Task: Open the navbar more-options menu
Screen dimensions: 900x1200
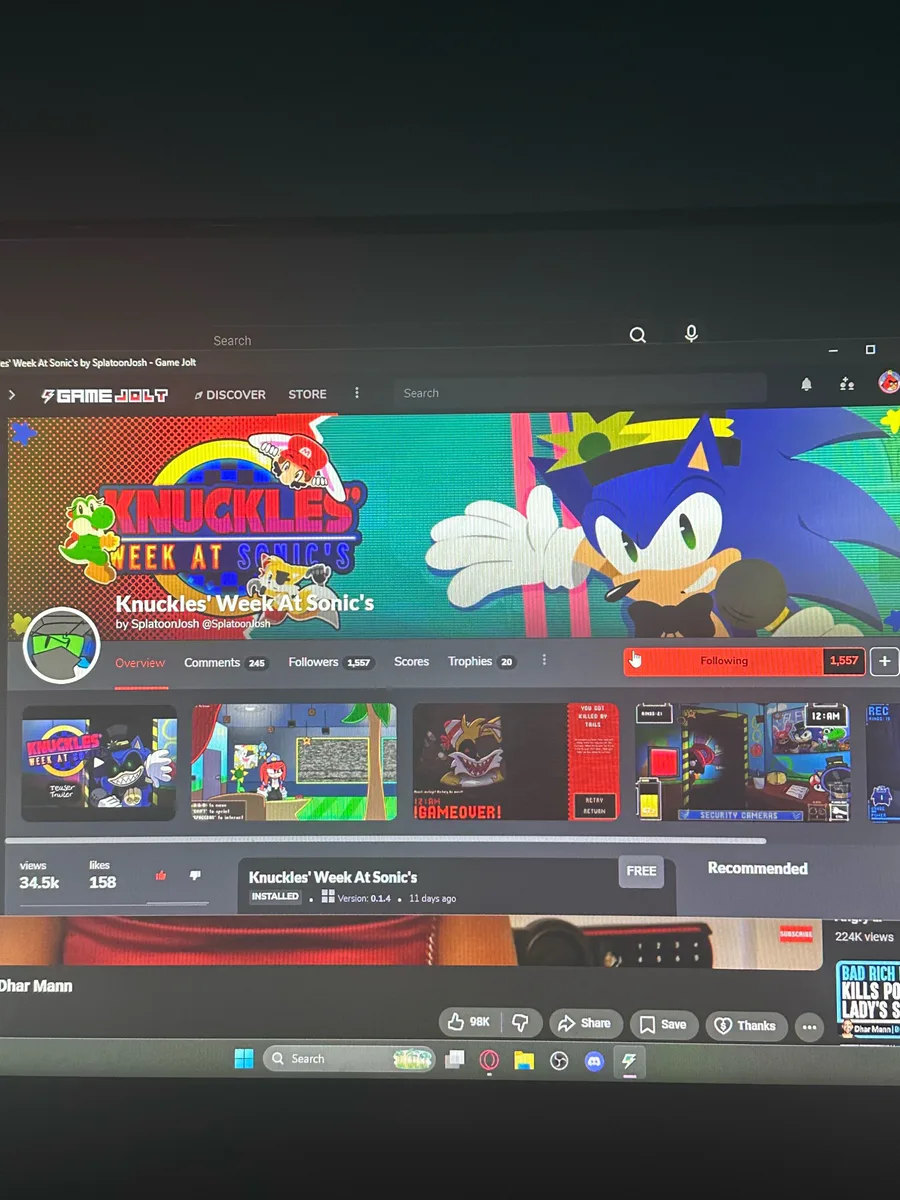Action: pos(357,394)
